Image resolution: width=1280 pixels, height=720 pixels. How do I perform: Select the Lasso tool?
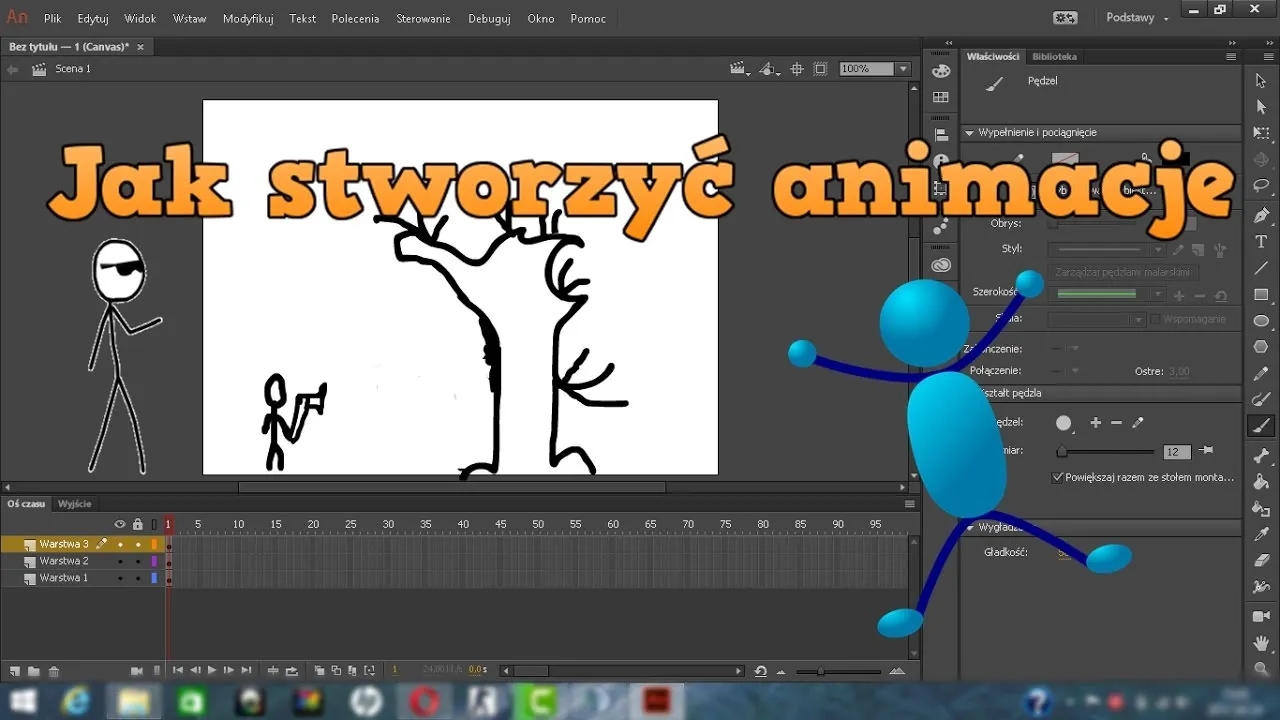point(1261,185)
